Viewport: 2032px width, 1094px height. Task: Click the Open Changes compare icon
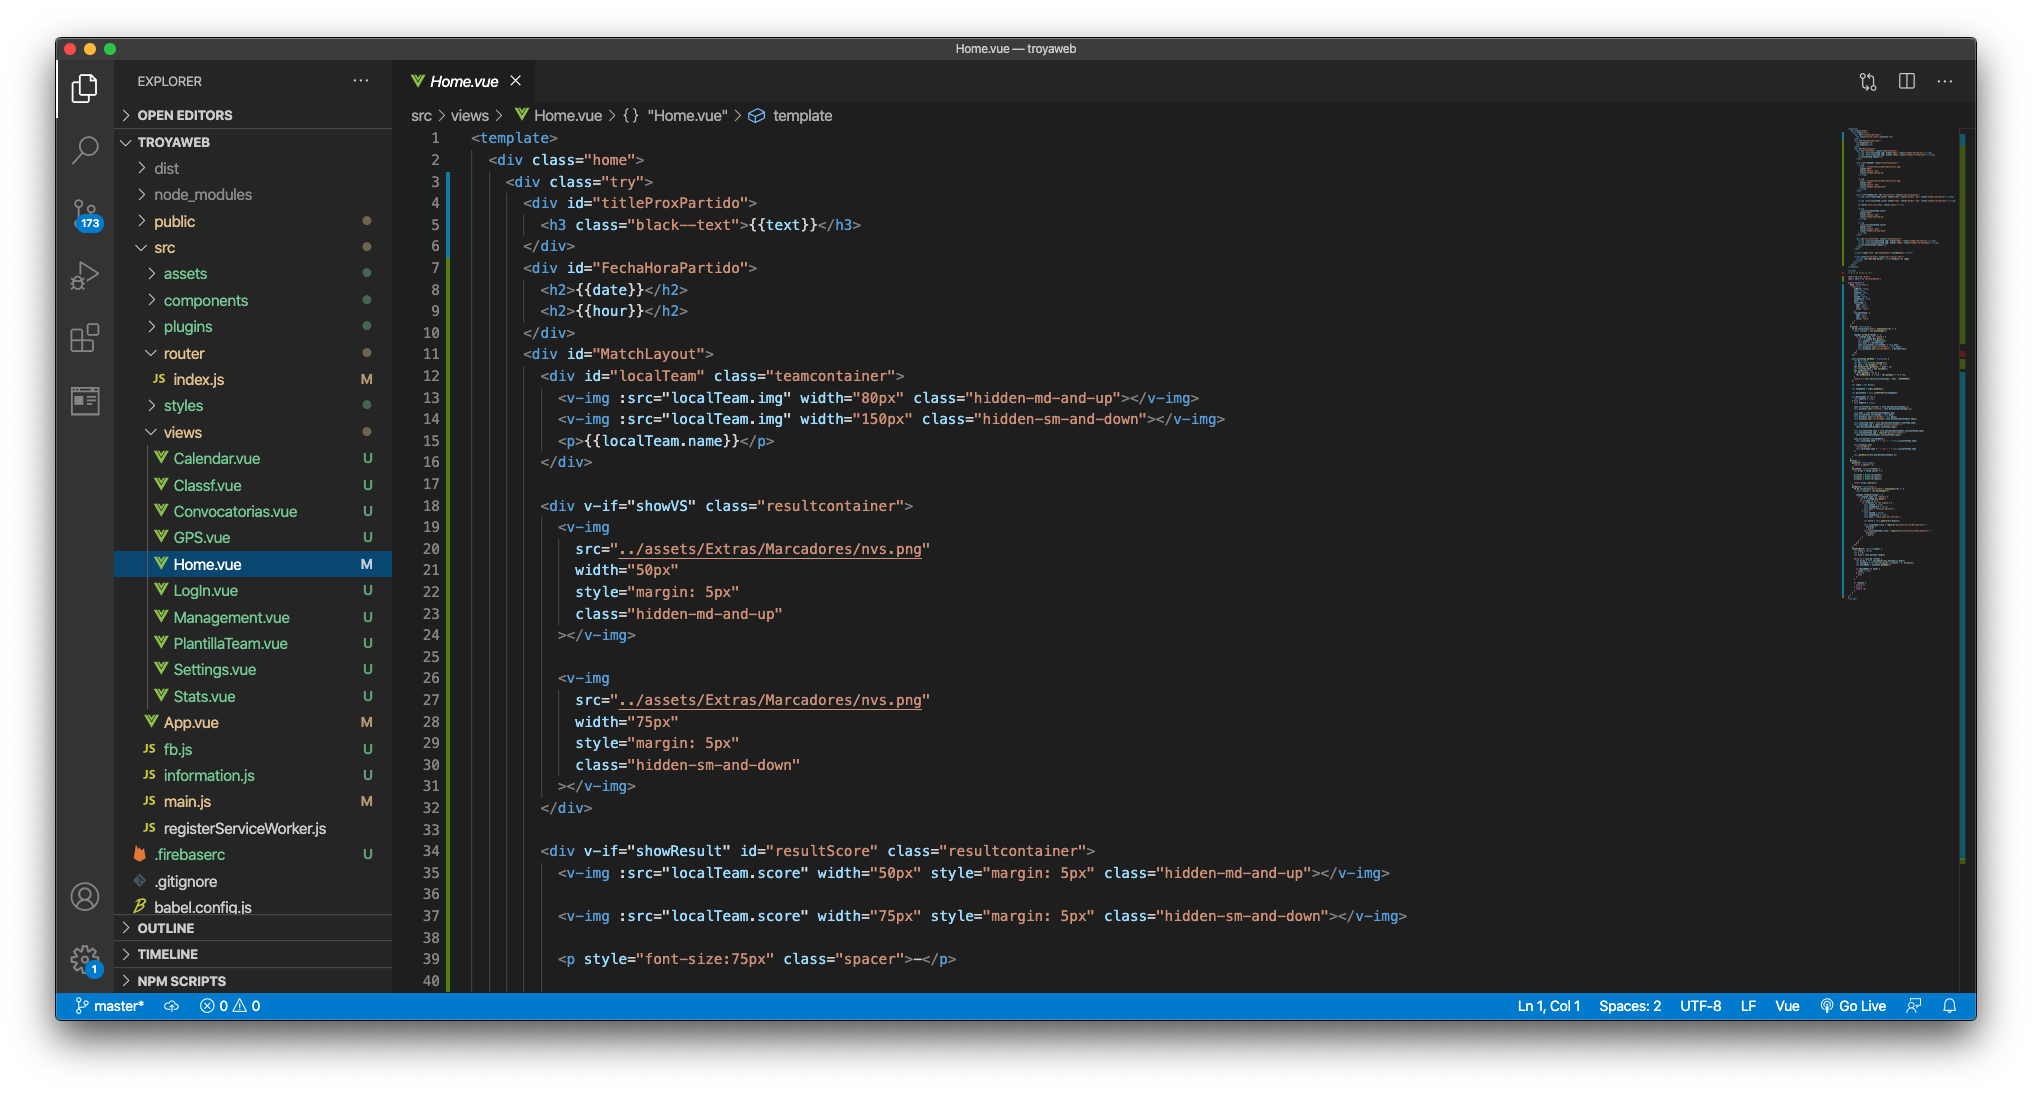point(1867,81)
